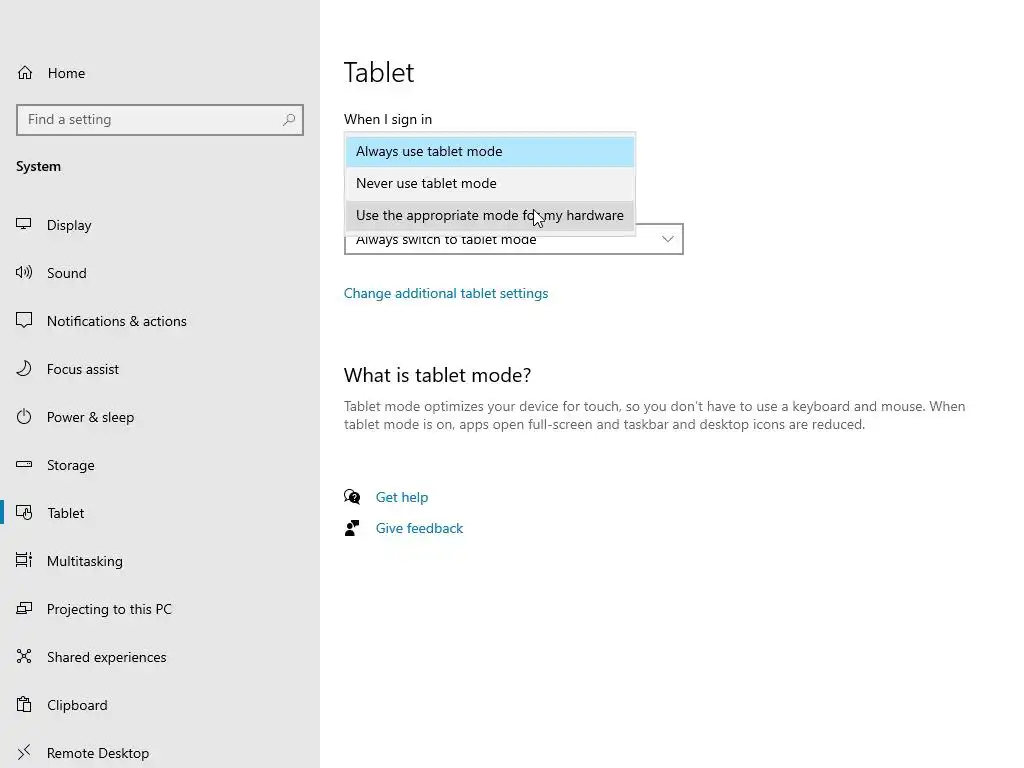Open the Clipboard settings page
The height and width of the screenshot is (768, 1024).
click(x=77, y=705)
